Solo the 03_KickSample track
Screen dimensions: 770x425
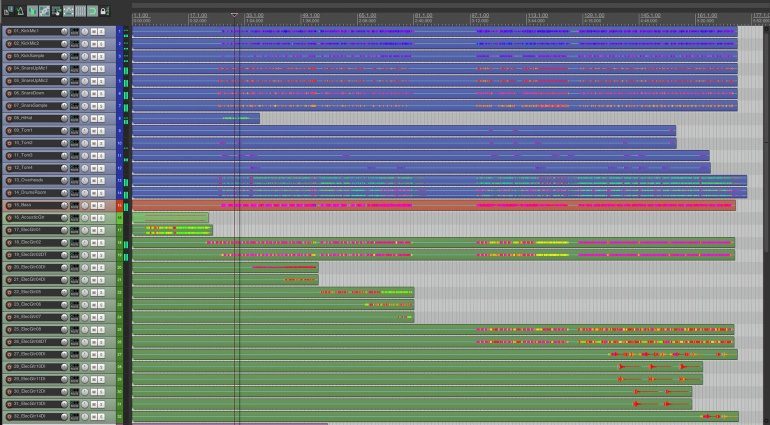pos(101,56)
